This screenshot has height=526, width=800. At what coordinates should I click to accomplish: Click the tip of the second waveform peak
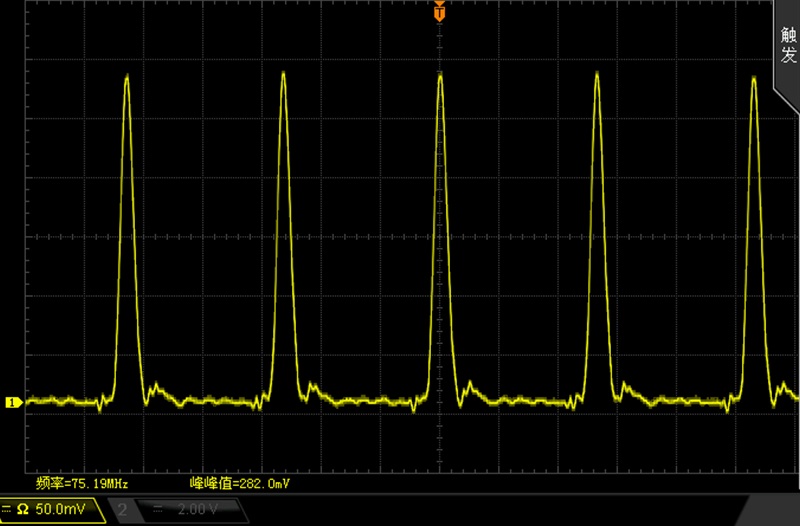click(x=283, y=73)
